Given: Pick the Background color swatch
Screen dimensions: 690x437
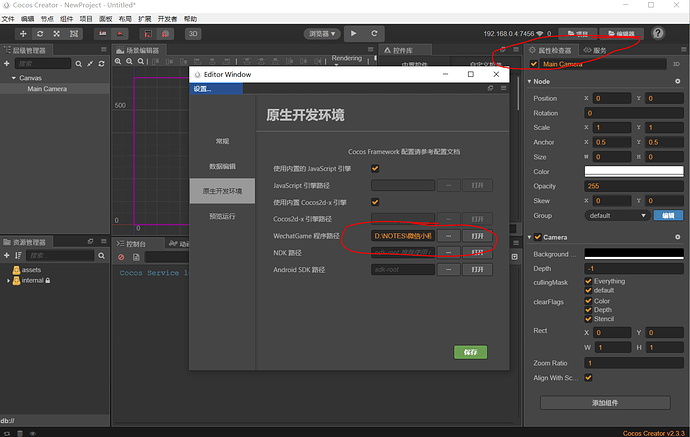Looking at the screenshot, I should pos(634,254).
